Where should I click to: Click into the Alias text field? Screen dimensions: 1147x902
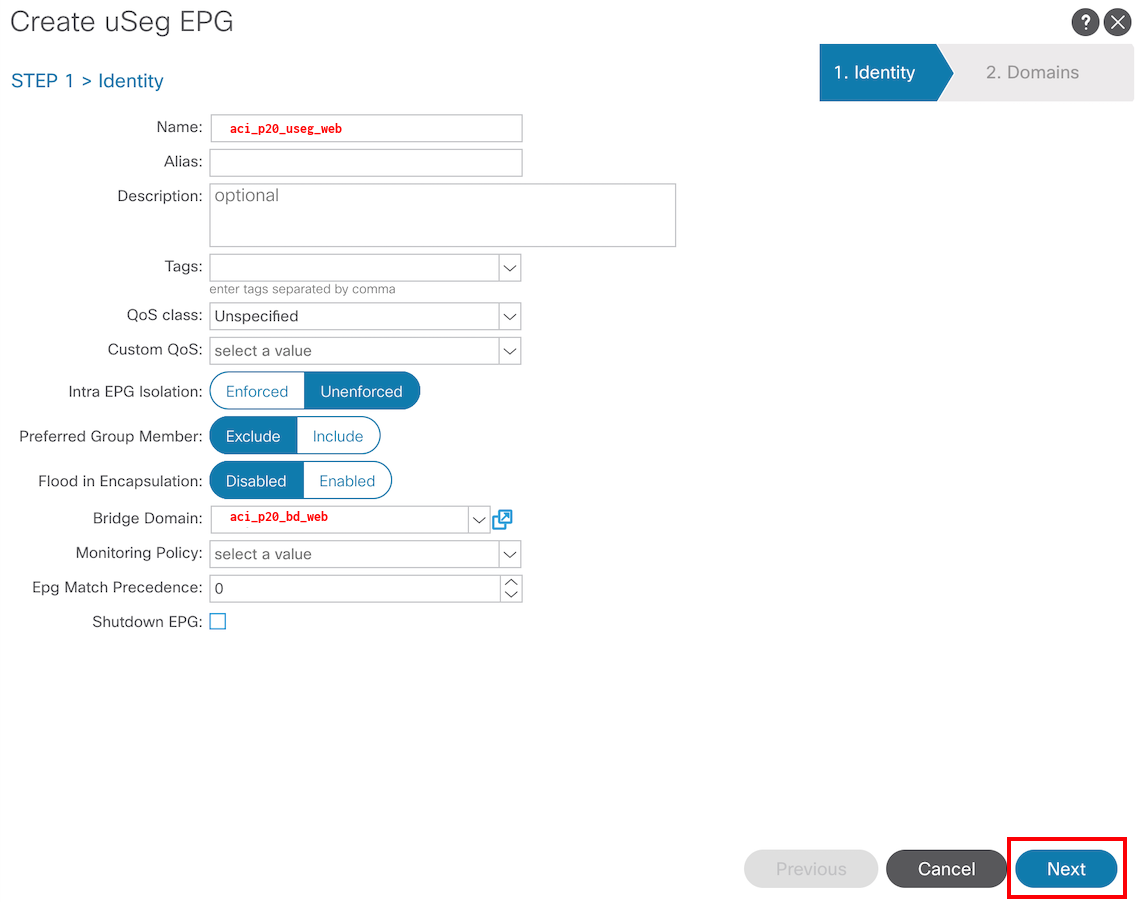(x=366, y=162)
